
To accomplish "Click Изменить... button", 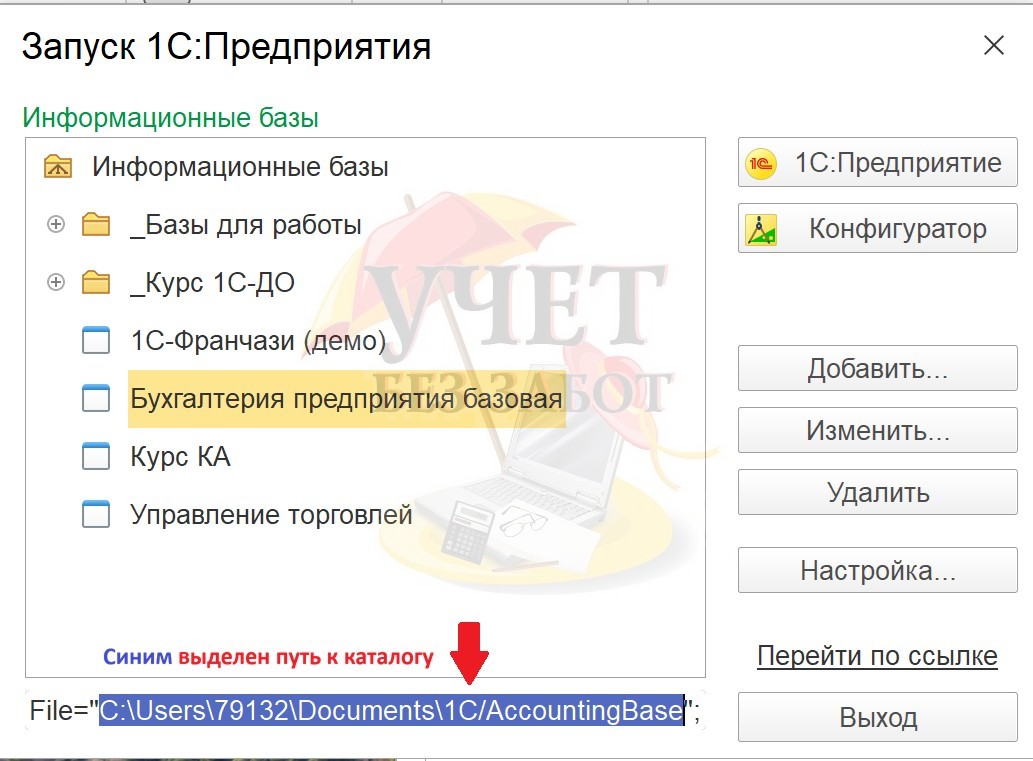I will [x=878, y=430].
